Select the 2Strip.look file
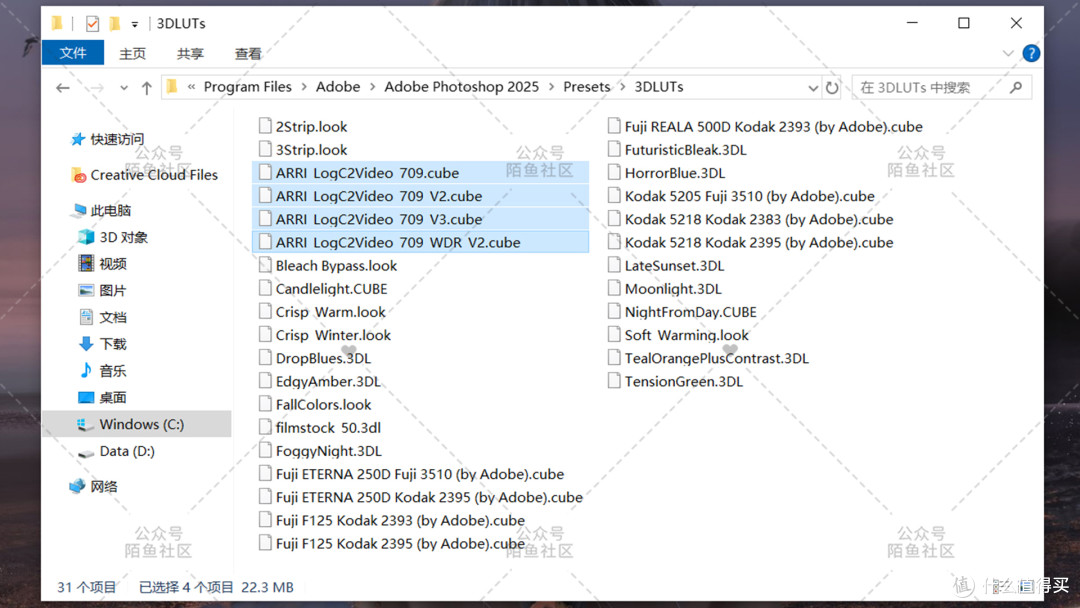Screen dimensions: 1080x608 pyautogui.click(x=303, y=126)
